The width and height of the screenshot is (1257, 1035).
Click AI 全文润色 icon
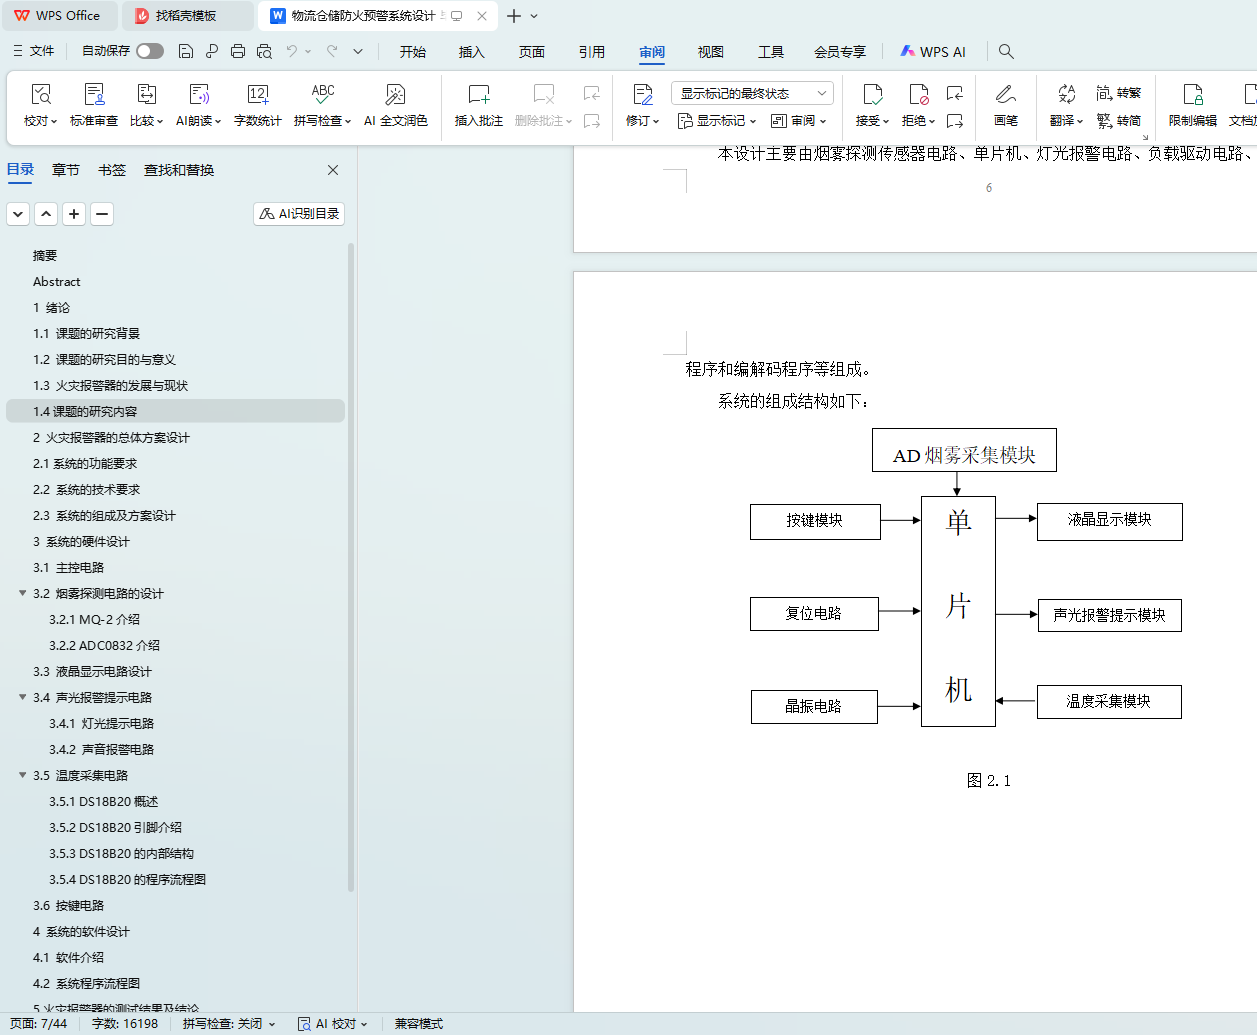(395, 95)
